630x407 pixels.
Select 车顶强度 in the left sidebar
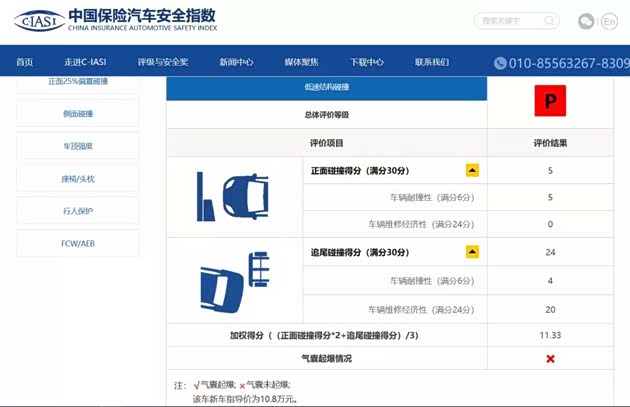click(77, 146)
